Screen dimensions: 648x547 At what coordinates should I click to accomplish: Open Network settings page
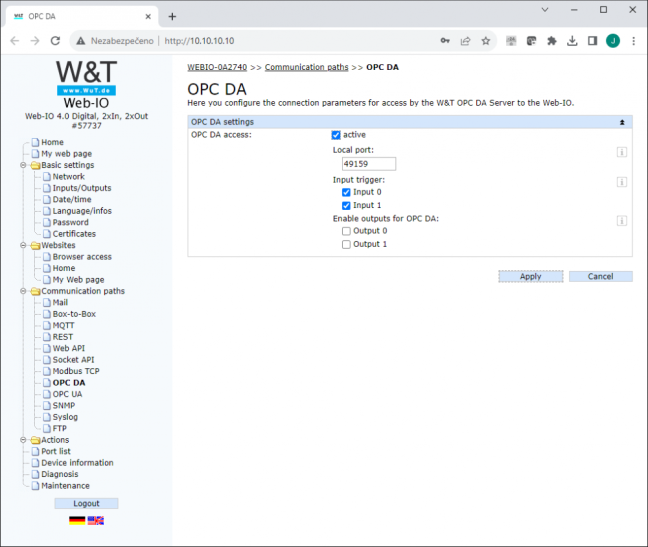pyautogui.click(x=69, y=176)
